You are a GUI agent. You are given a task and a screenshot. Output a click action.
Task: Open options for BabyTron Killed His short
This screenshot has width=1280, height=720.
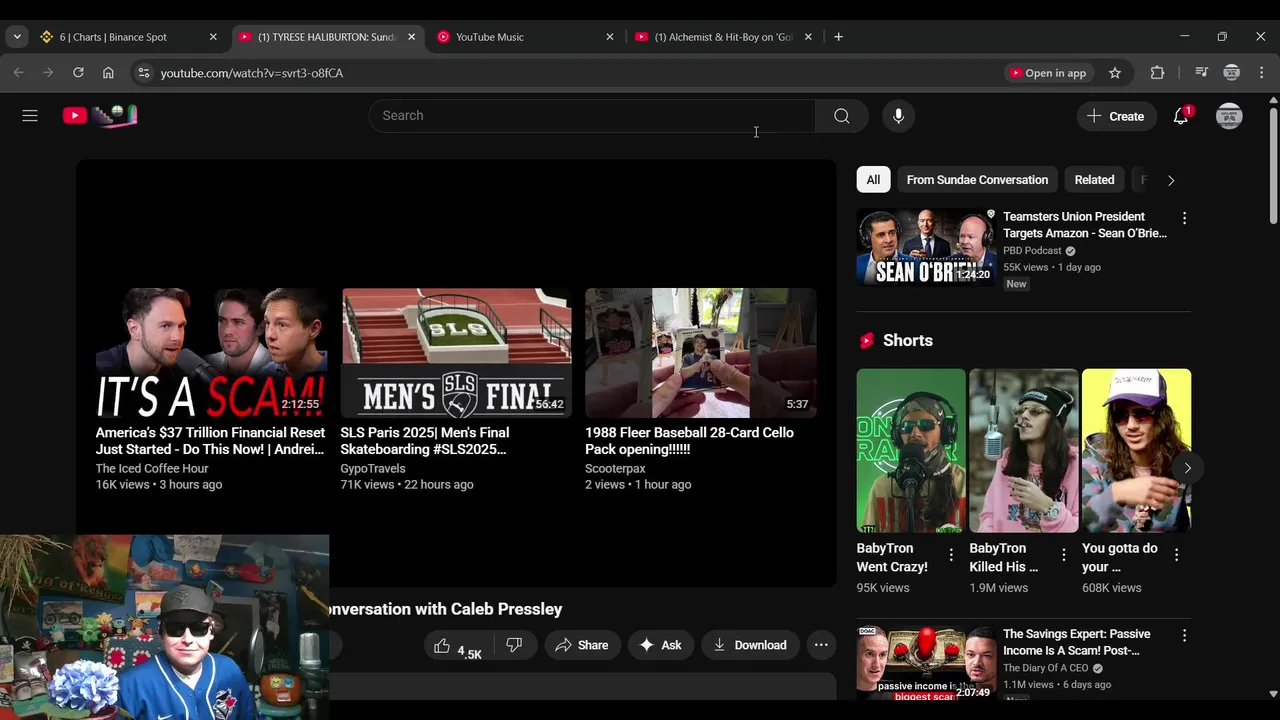pyautogui.click(x=1064, y=554)
